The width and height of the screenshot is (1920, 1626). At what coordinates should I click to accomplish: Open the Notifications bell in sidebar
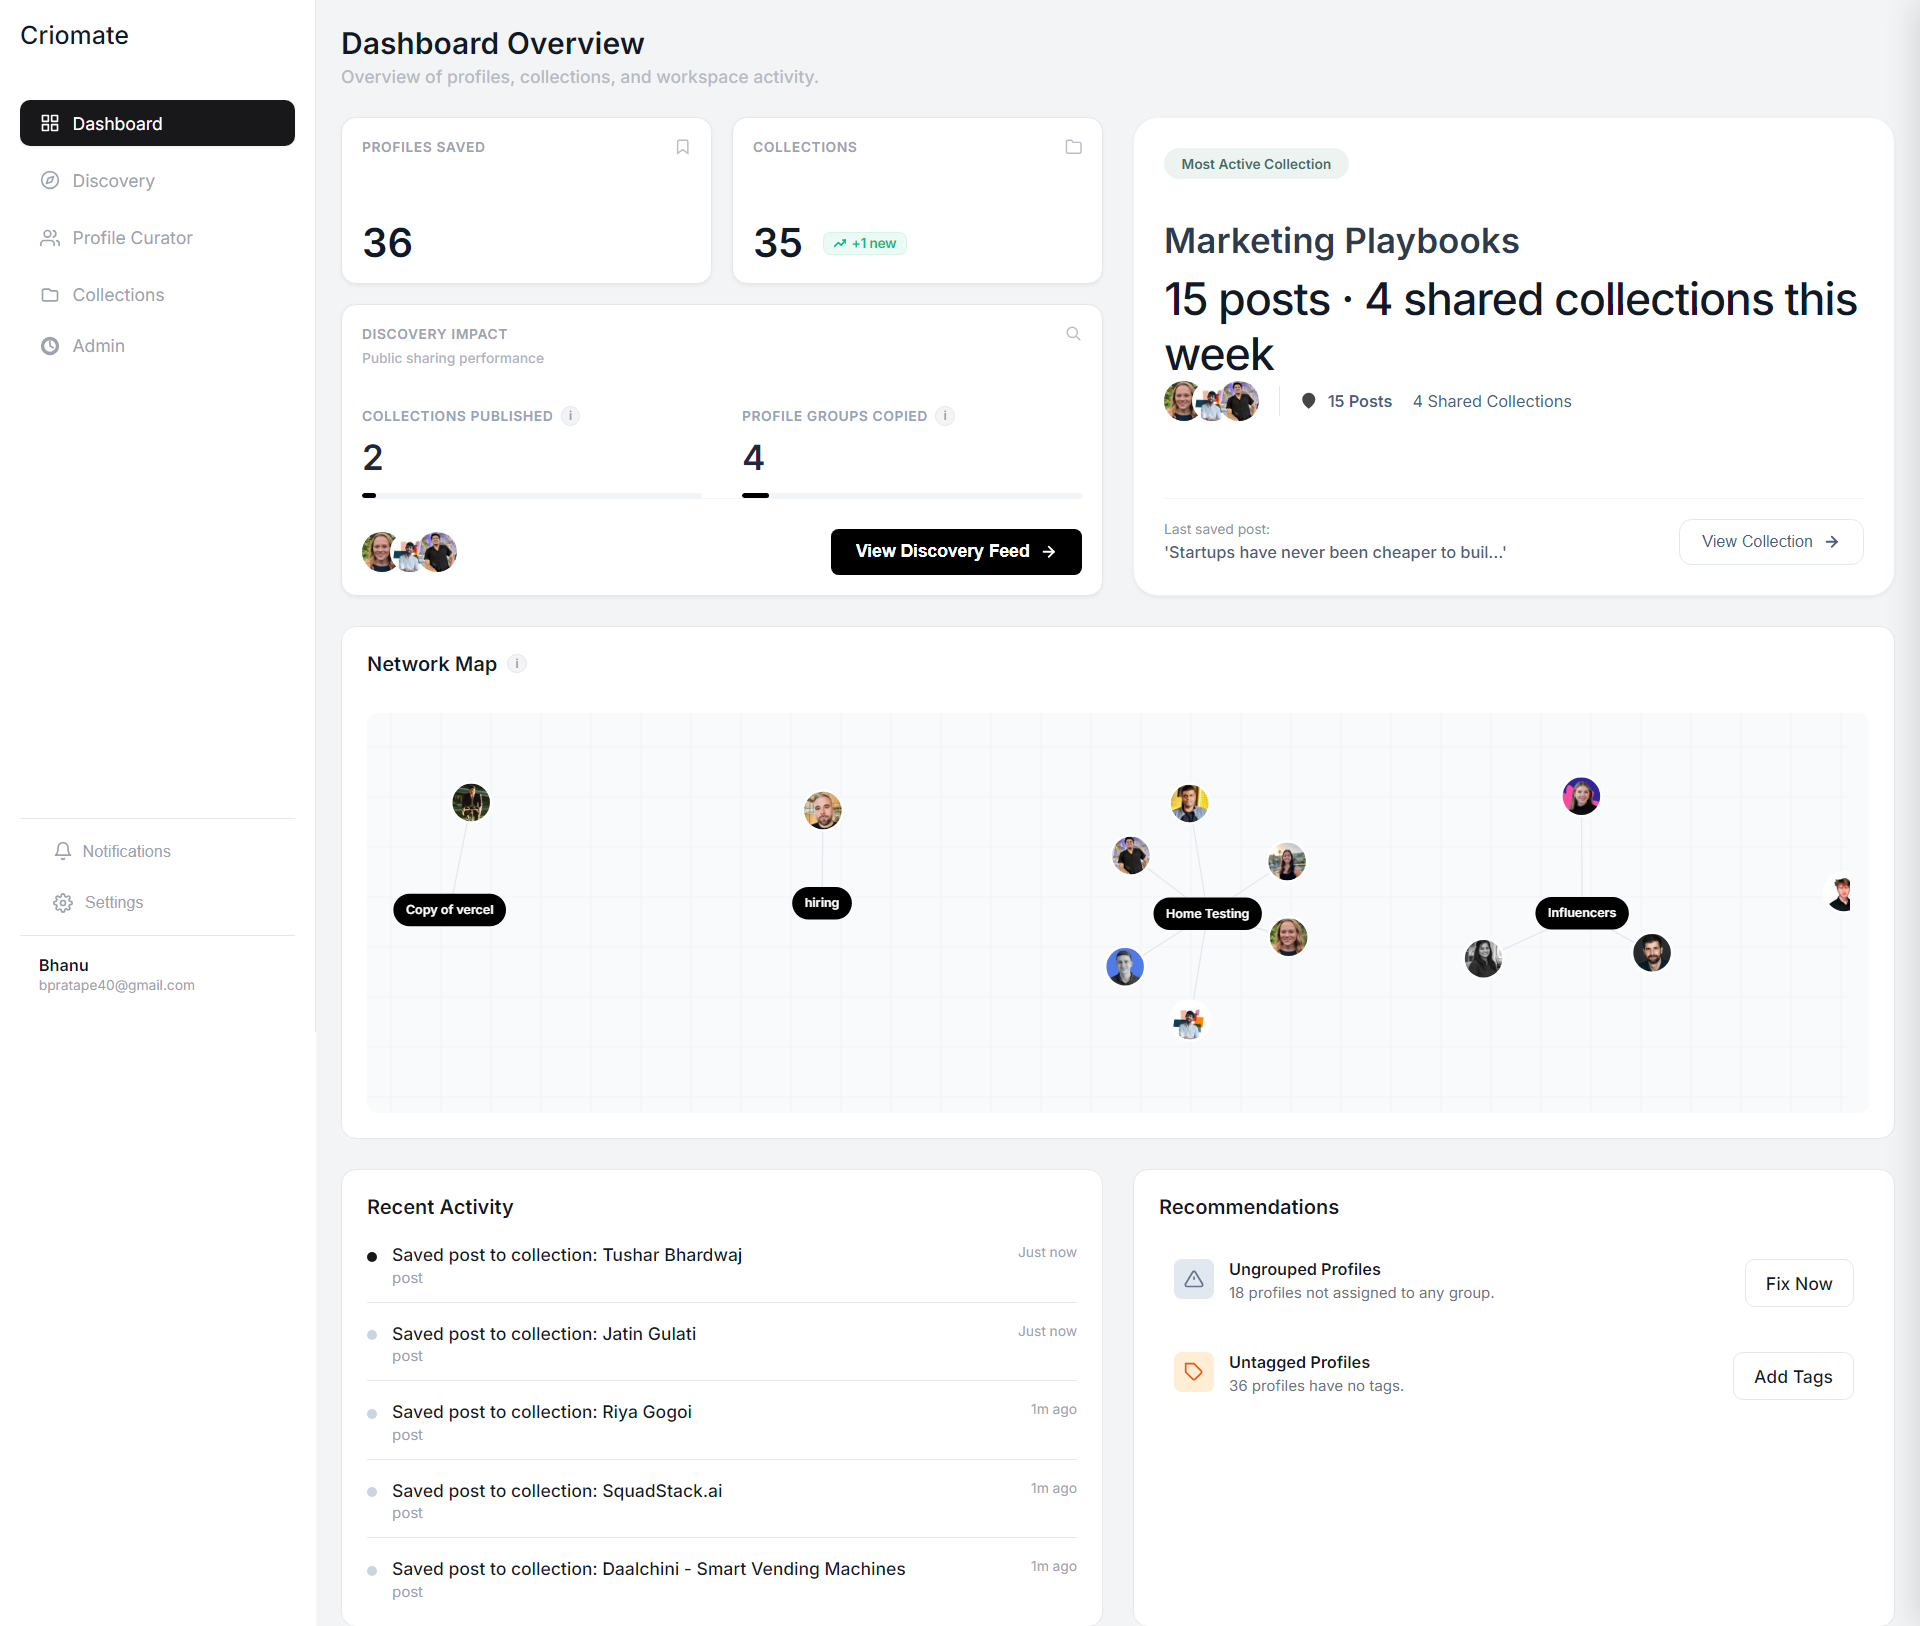pos(63,851)
